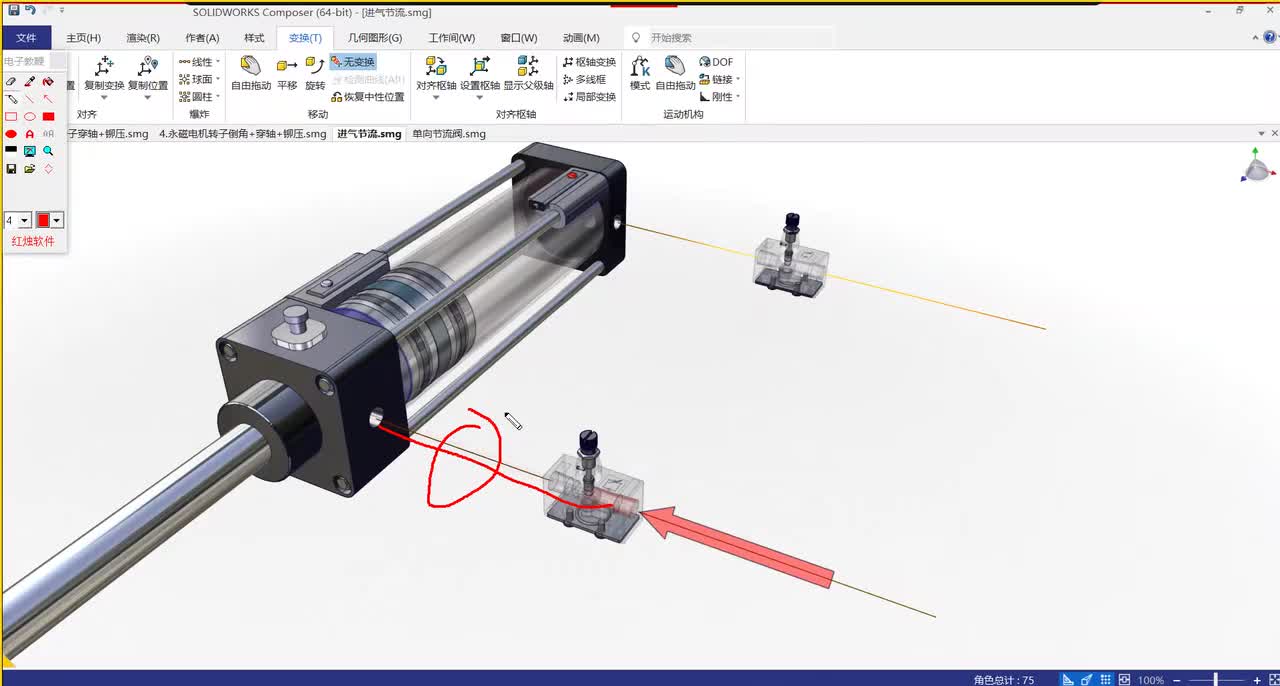Switch to document tab 单向节流阀.smg
The height and width of the screenshot is (686, 1280).
point(449,133)
